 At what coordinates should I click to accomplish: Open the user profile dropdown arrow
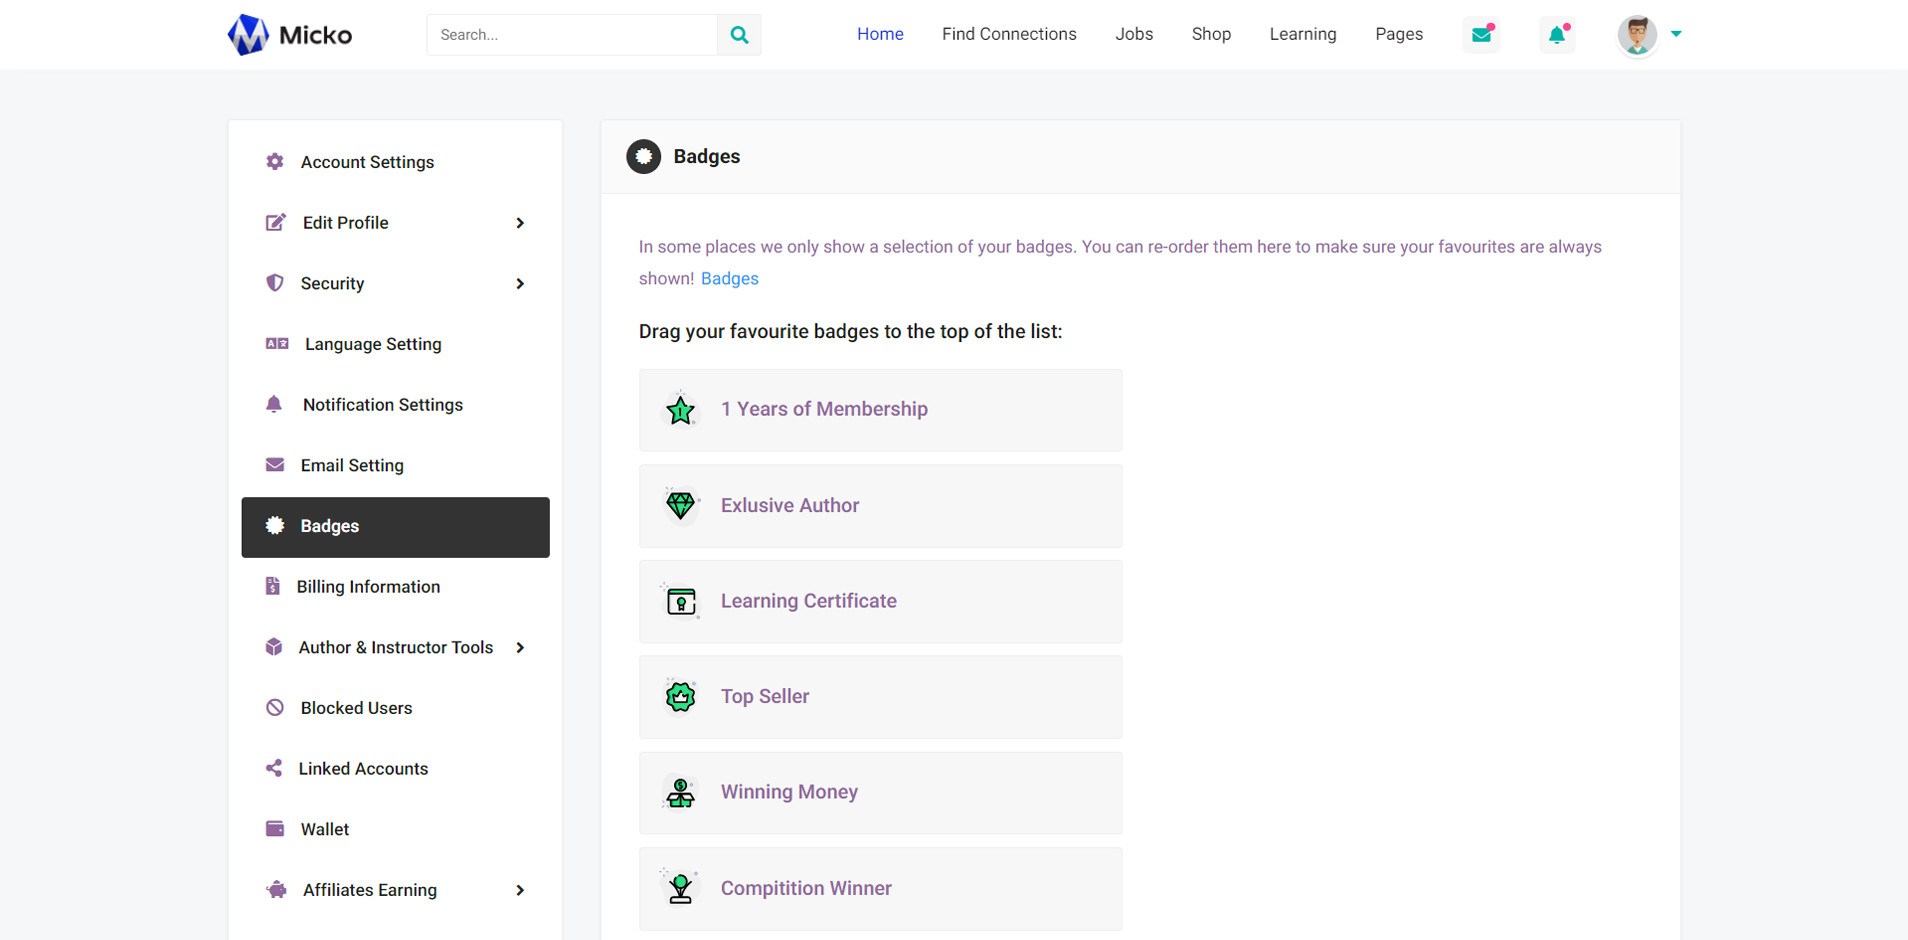(x=1676, y=34)
